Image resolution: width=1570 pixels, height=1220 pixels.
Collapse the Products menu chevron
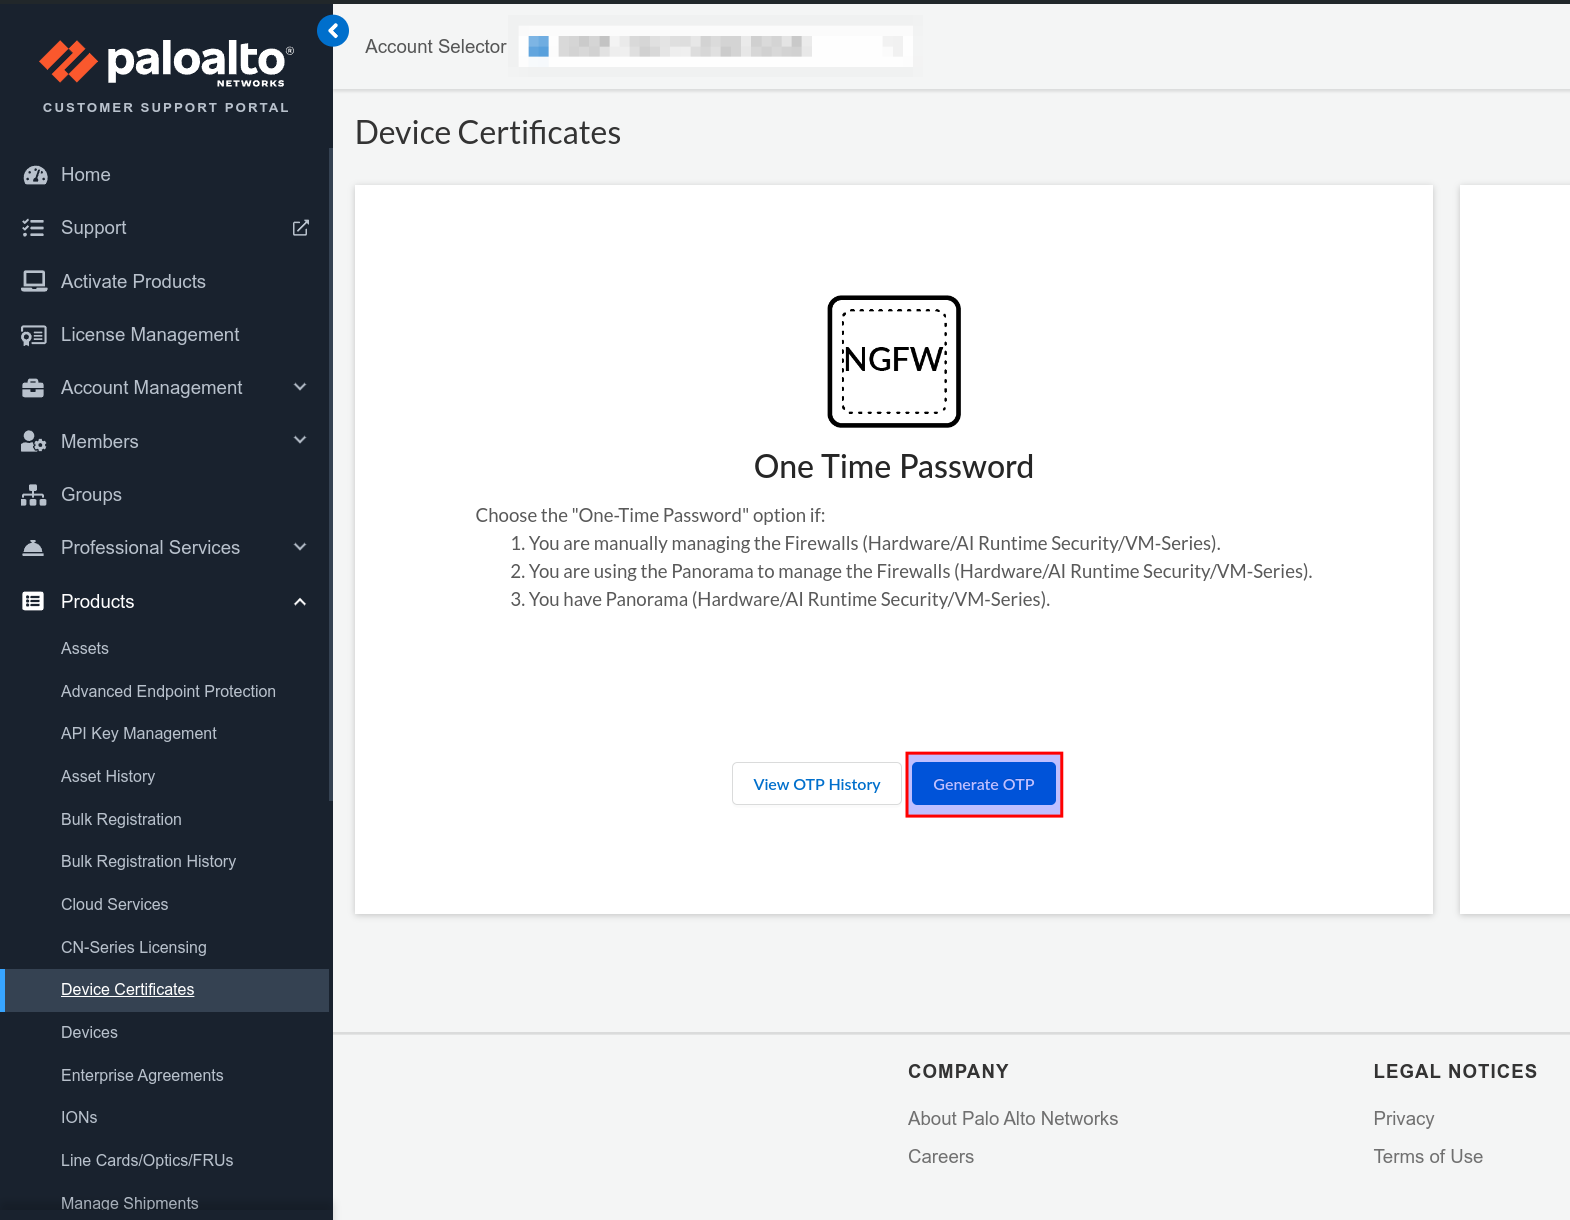coord(300,601)
